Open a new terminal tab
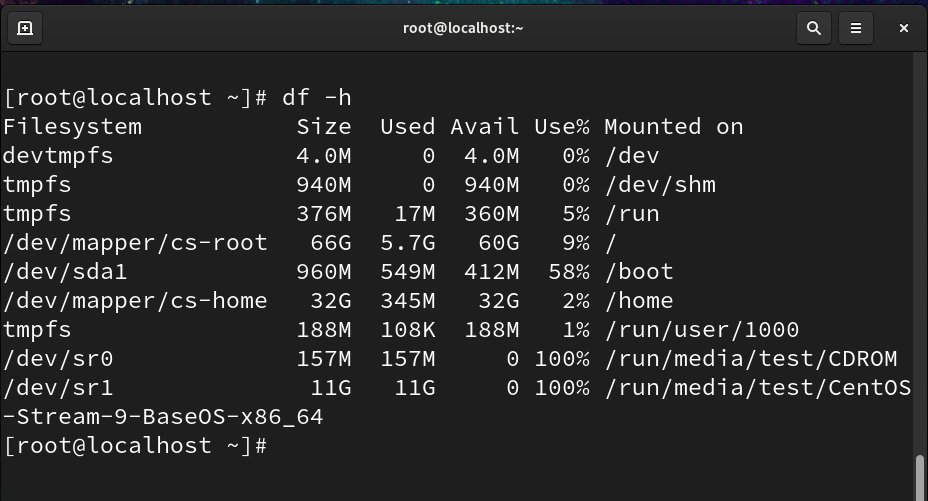Image resolution: width=928 pixels, height=501 pixels. point(25,28)
